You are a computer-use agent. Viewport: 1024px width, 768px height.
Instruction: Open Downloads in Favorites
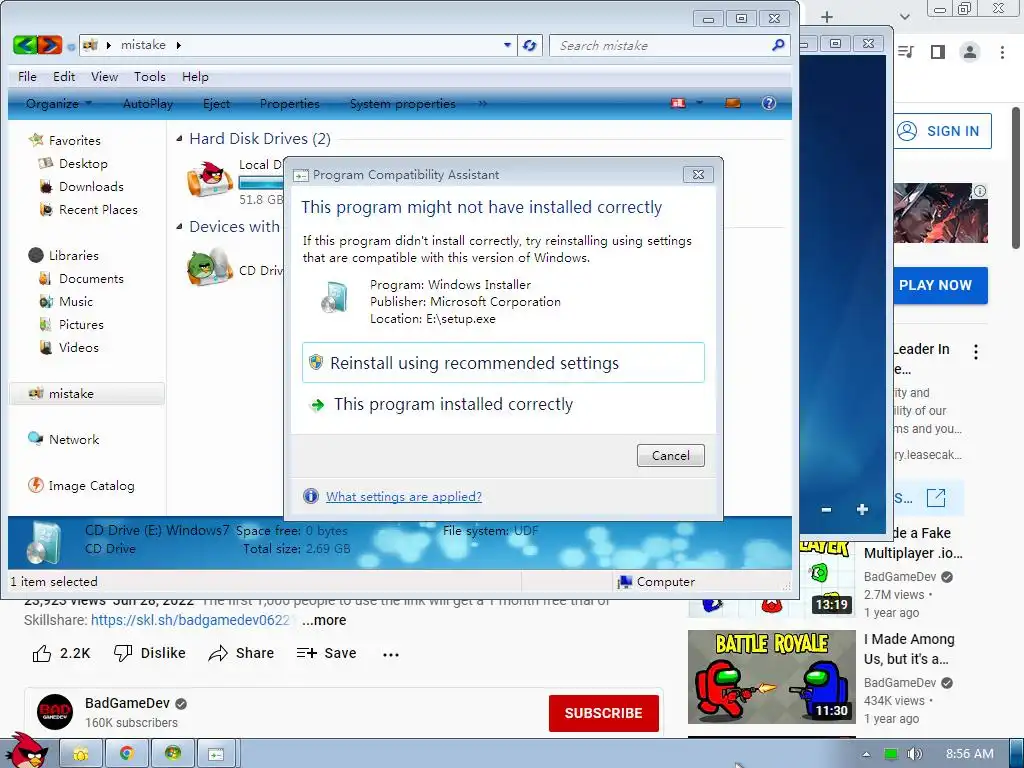click(91, 186)
